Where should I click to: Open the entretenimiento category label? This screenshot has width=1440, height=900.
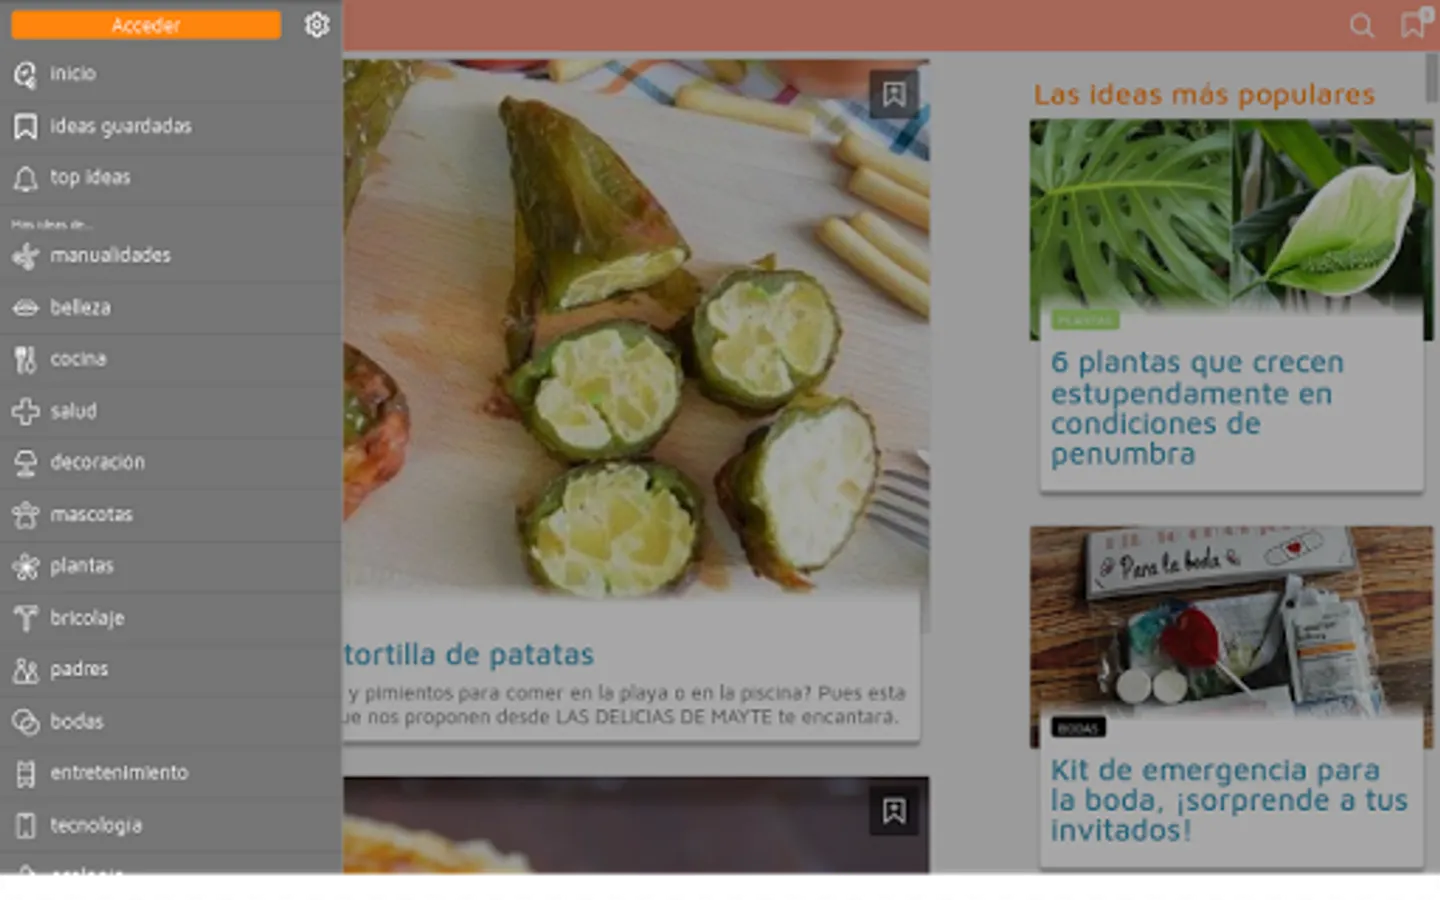119,773
